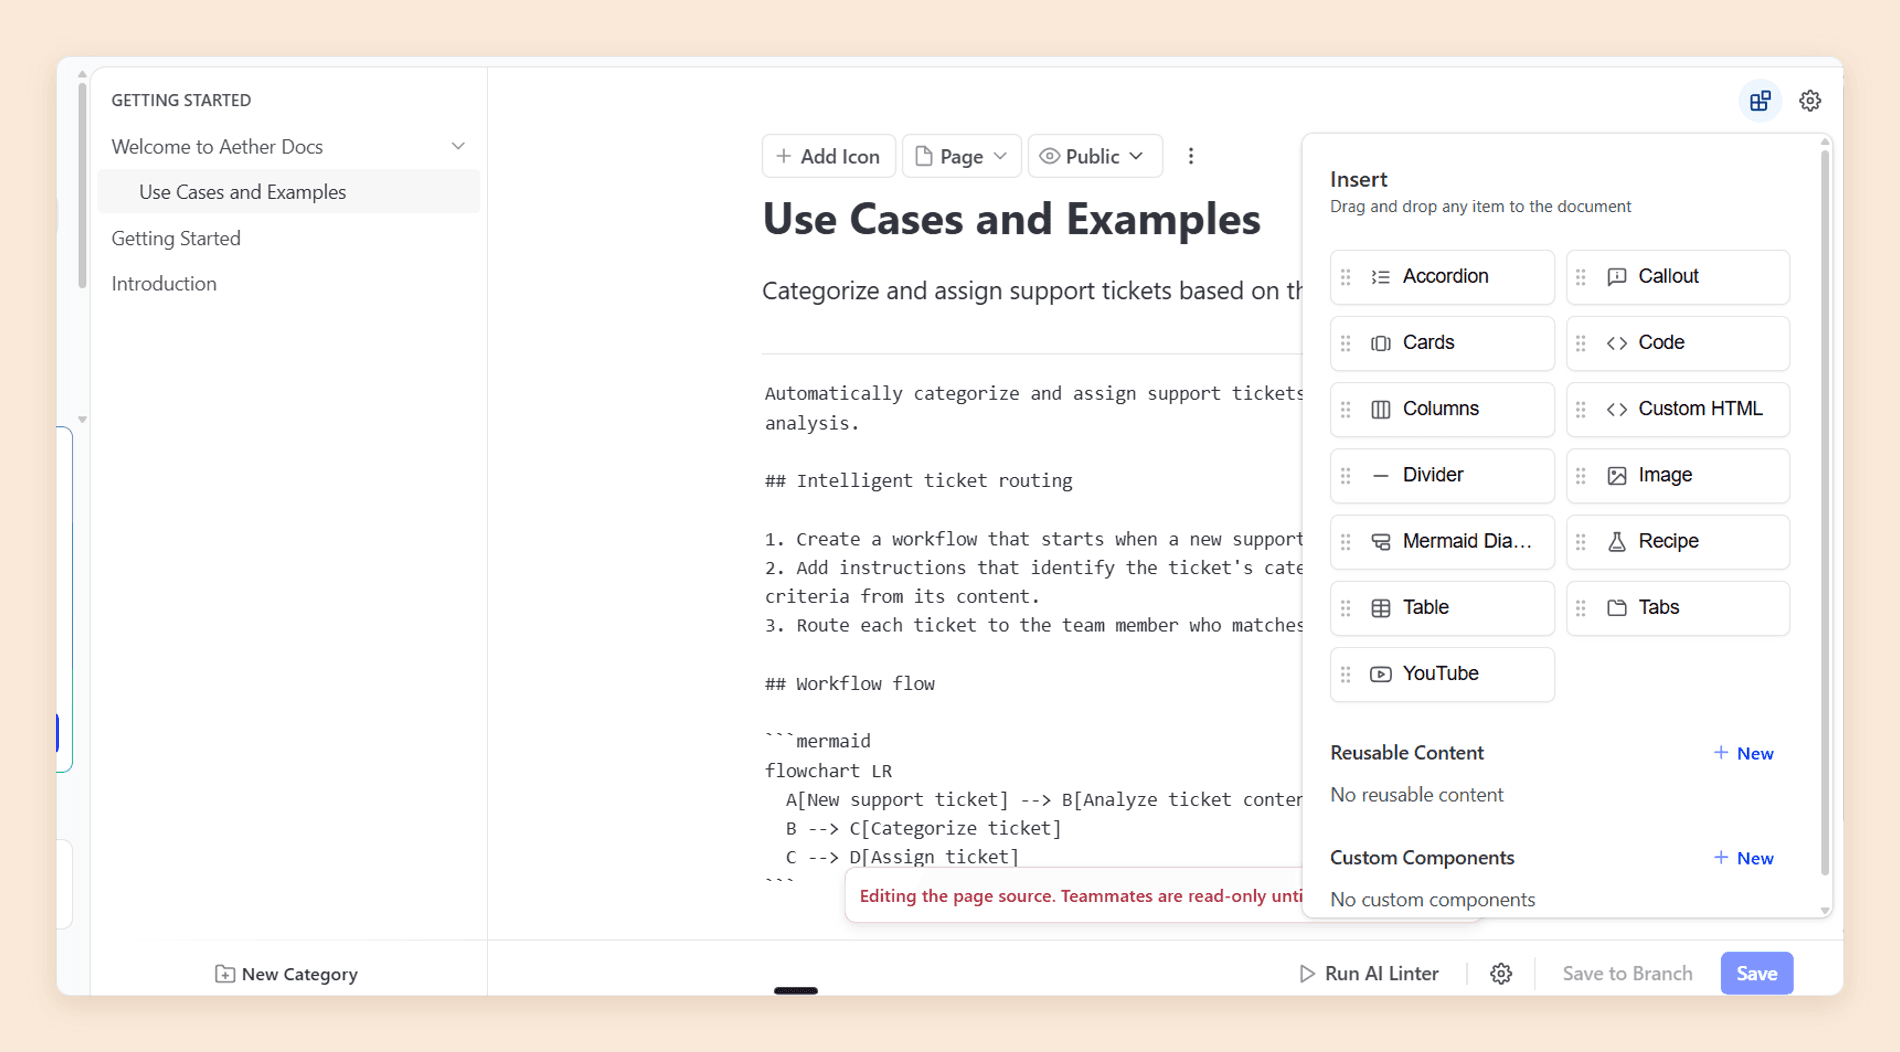Grab the drag handle of Divider item
The image size is (1900, 1052).
click(1346, 475)
